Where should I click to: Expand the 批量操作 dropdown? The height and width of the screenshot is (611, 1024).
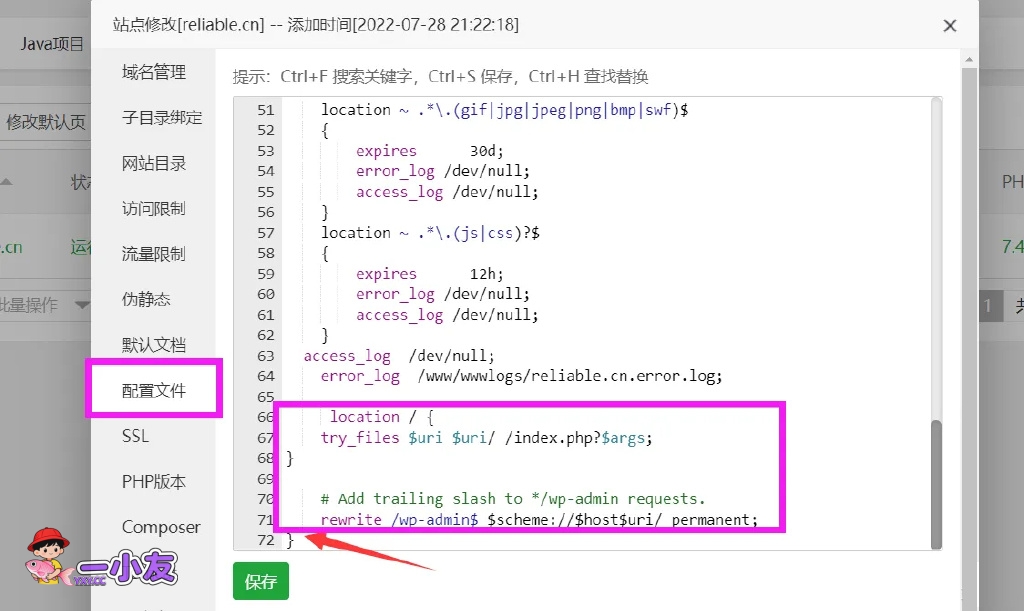[44, 305]
